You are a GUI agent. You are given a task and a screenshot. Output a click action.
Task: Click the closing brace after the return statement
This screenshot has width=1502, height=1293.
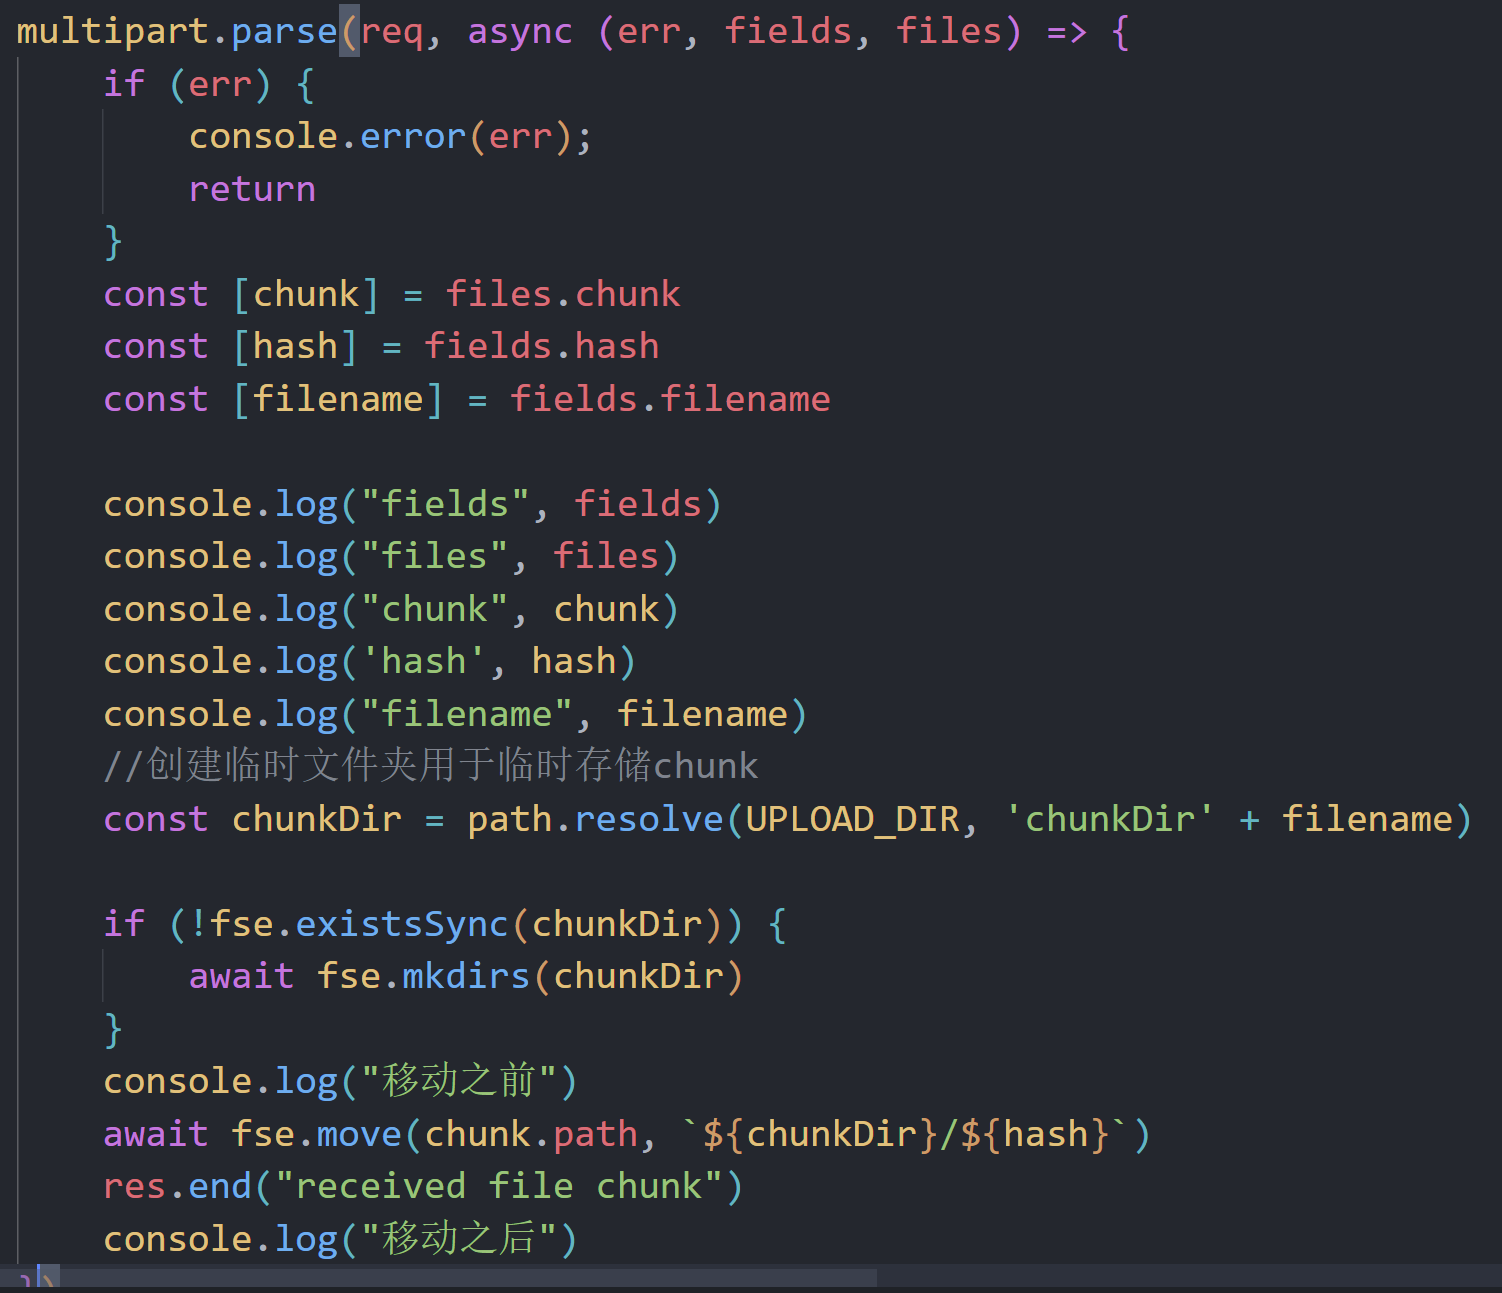coord(113,241)
